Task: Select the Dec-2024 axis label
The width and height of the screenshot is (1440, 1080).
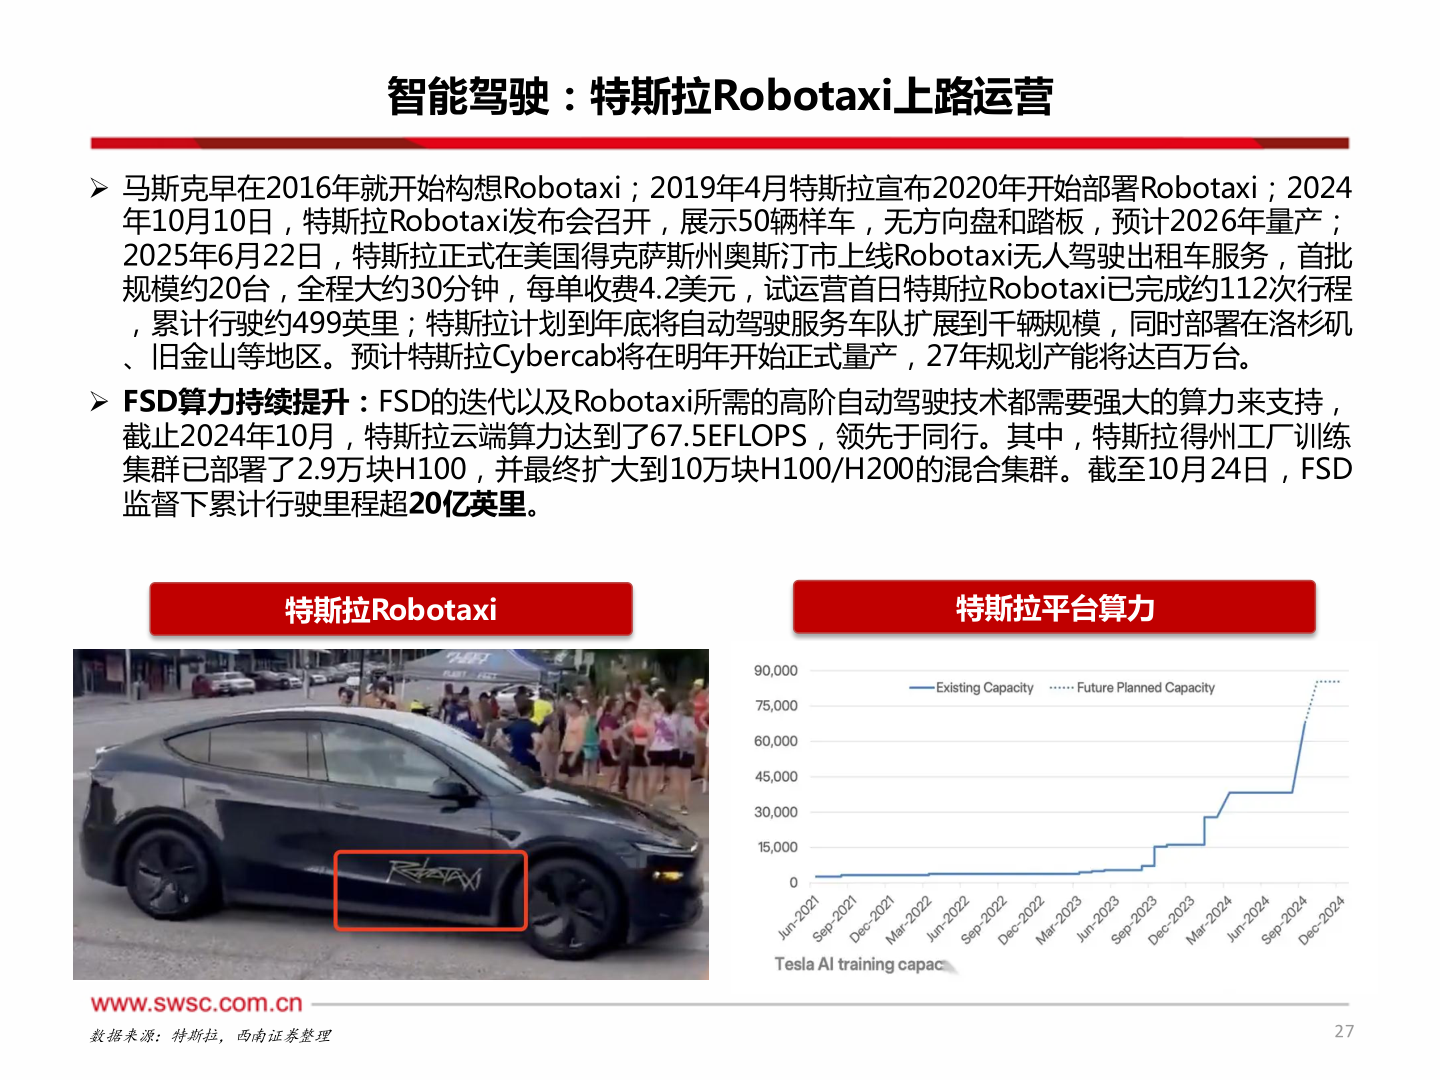Action: point(1318,921)
